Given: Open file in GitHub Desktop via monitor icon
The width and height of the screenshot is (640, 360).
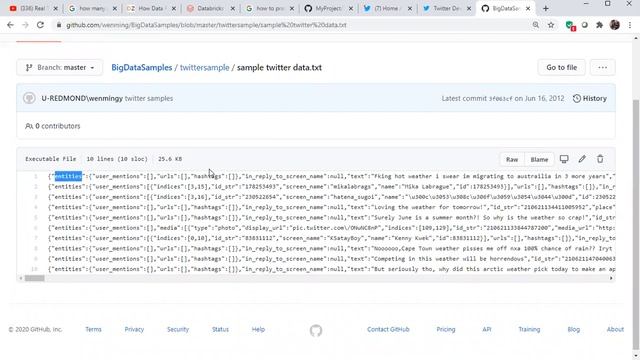Looking at the screenshot, I should 564,159.
